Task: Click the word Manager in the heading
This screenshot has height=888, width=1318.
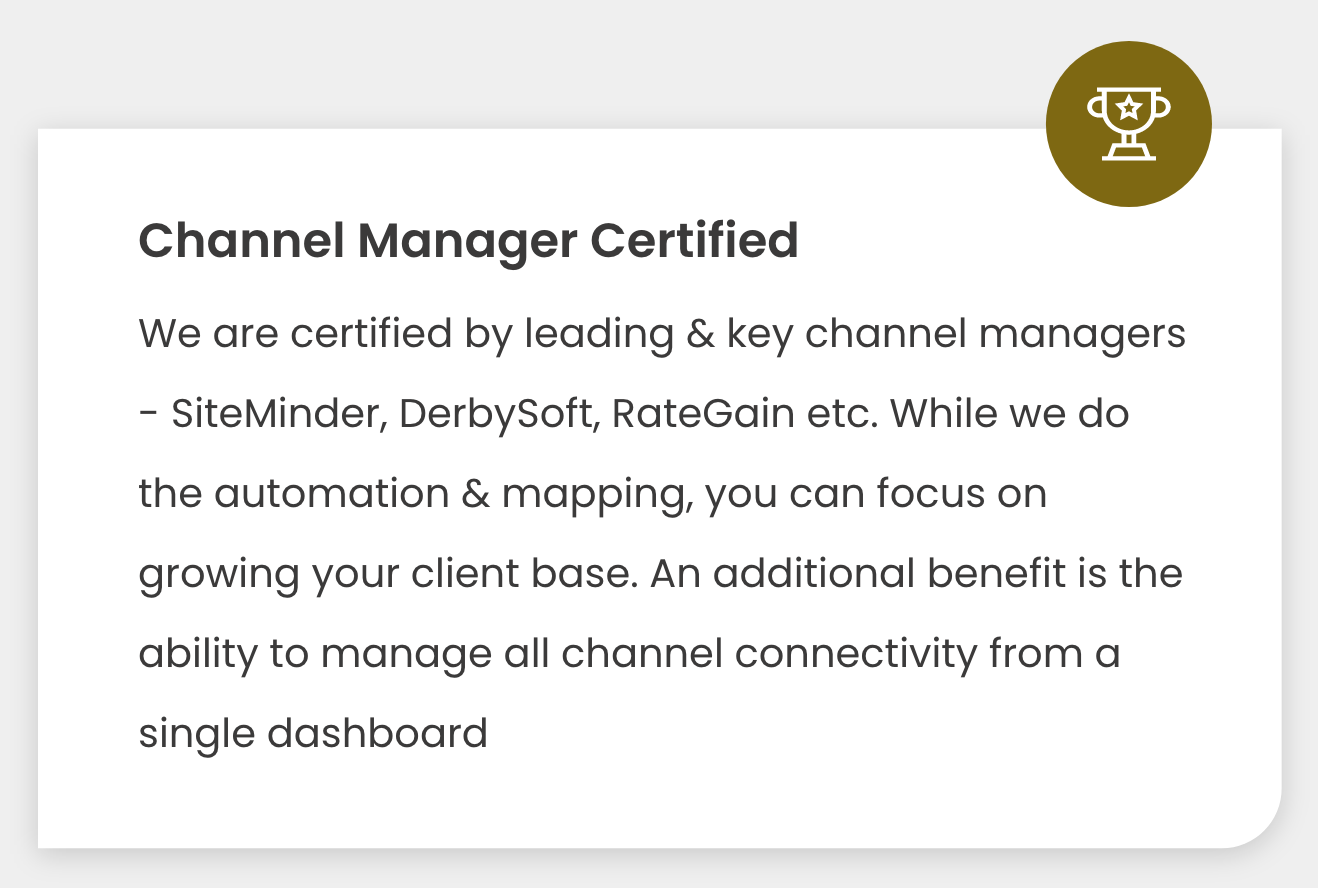Action: coord(466,243)
